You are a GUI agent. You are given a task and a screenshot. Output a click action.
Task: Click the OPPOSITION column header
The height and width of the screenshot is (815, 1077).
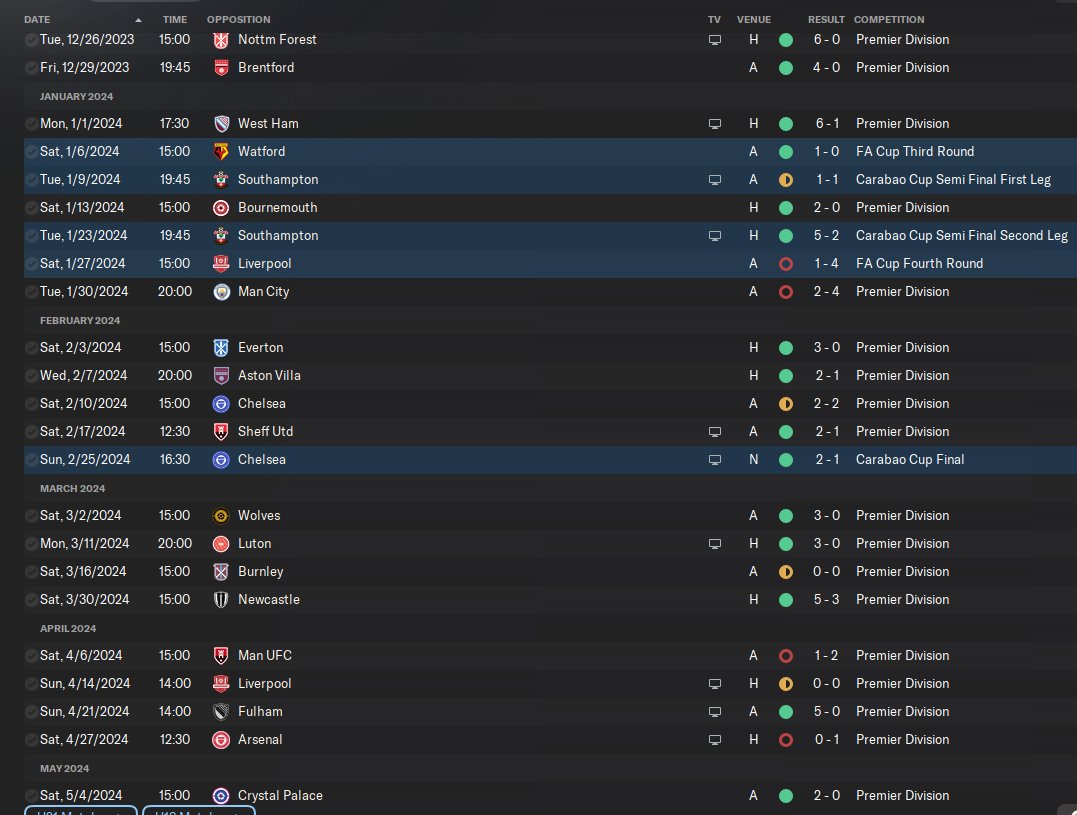[238, 19]
